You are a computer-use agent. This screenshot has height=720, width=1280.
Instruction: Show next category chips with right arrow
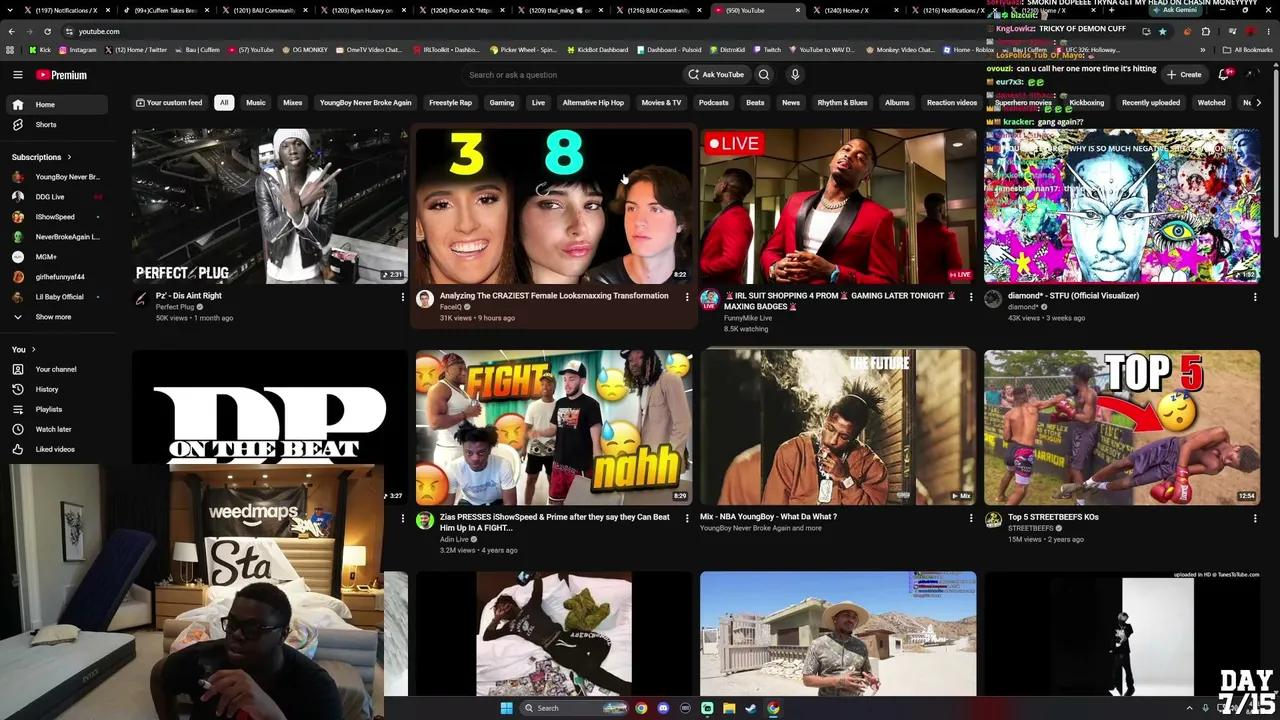point(1258,103)
